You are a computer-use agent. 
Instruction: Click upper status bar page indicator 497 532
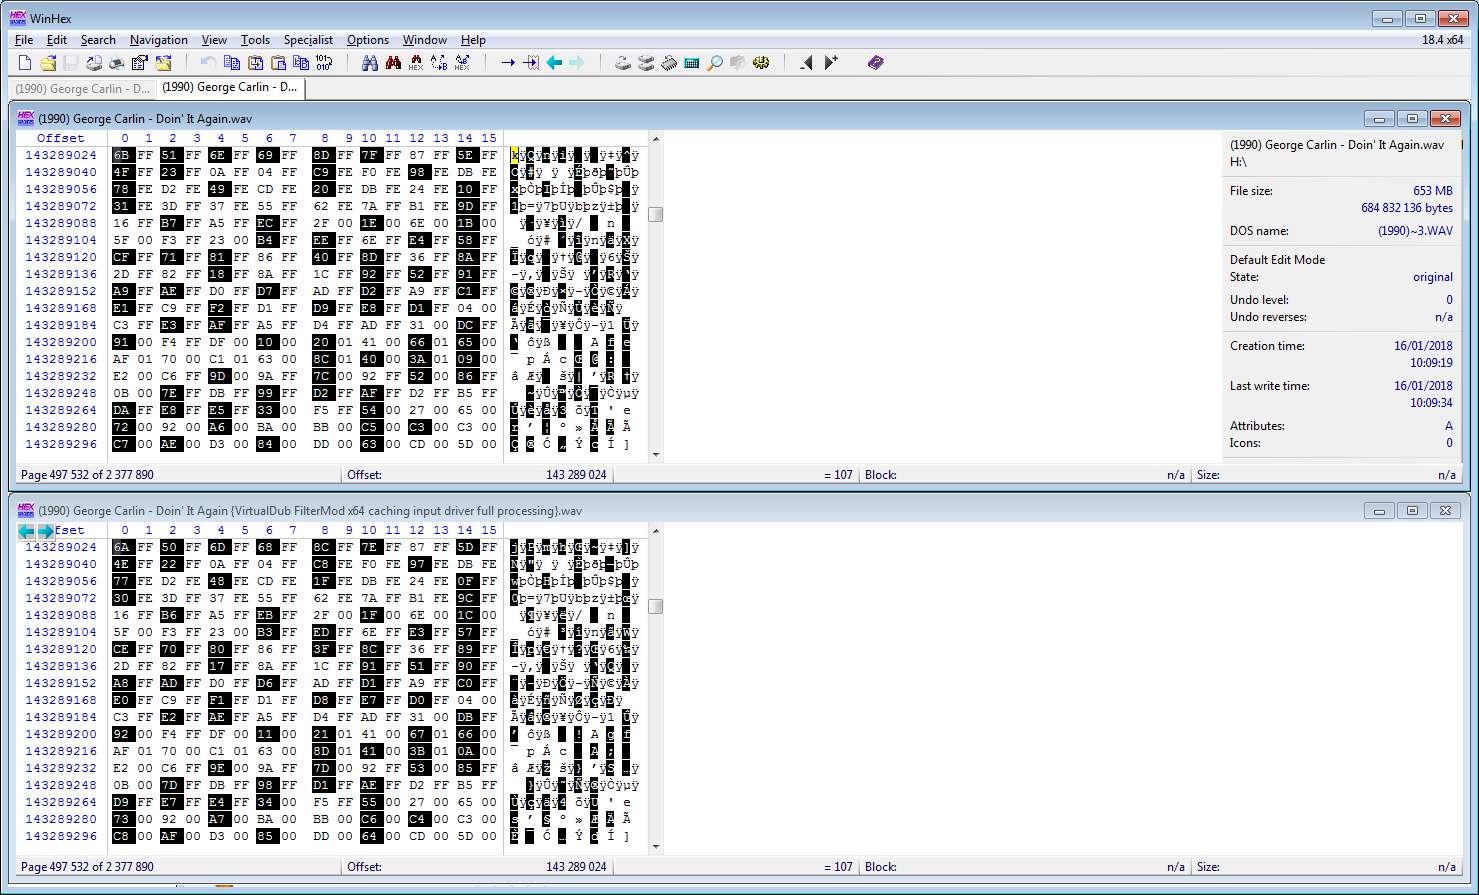click(x=87, y=475)
